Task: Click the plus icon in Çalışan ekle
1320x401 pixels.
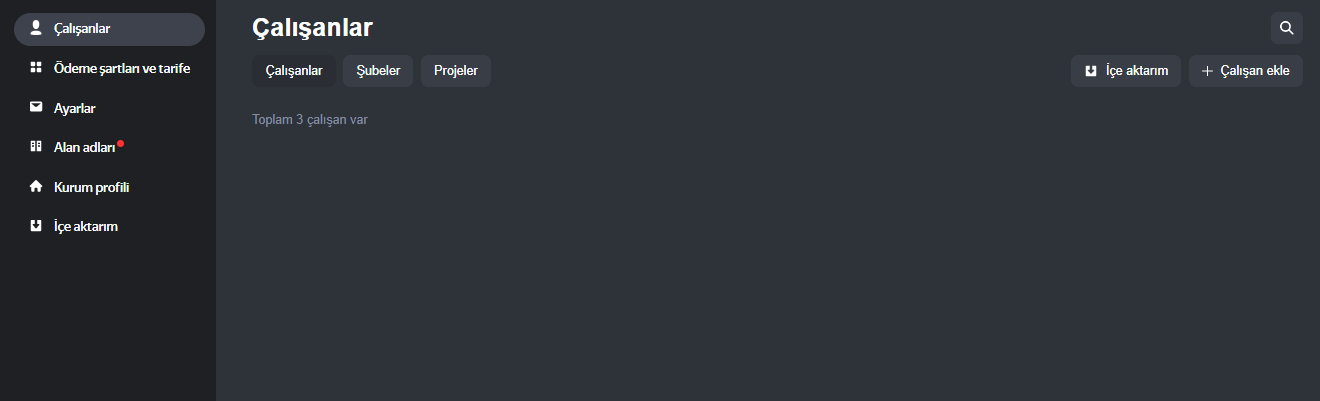Action: pos(1207,71)
